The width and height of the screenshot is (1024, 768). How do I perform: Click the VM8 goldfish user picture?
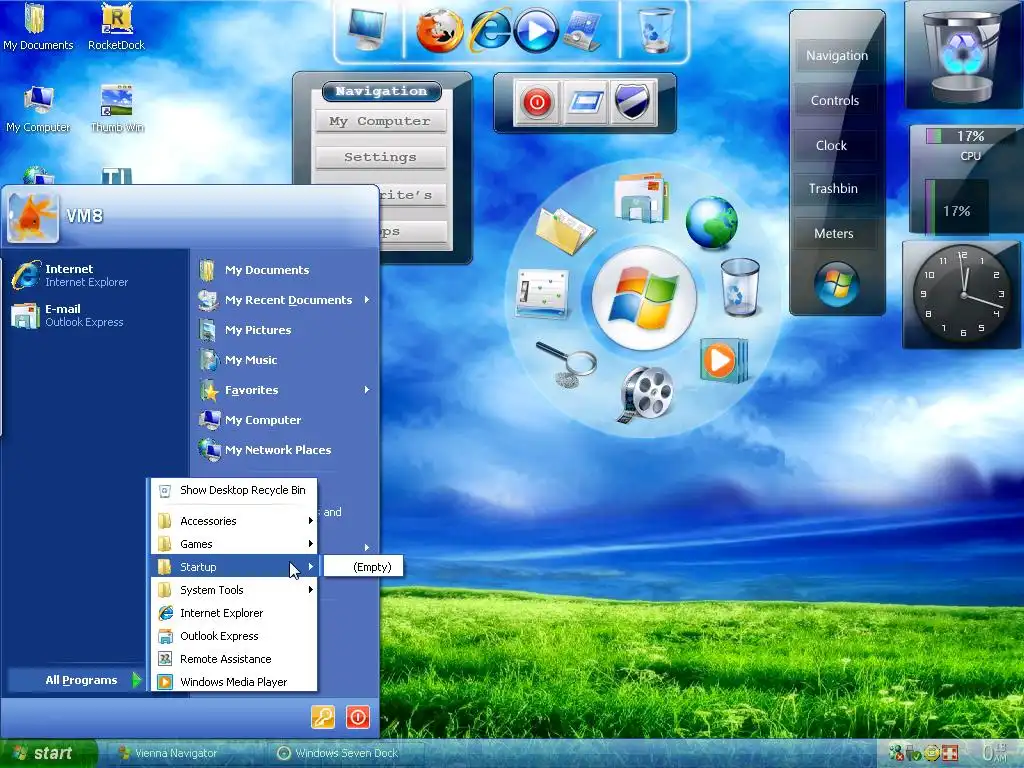click(x=33, y=217)
